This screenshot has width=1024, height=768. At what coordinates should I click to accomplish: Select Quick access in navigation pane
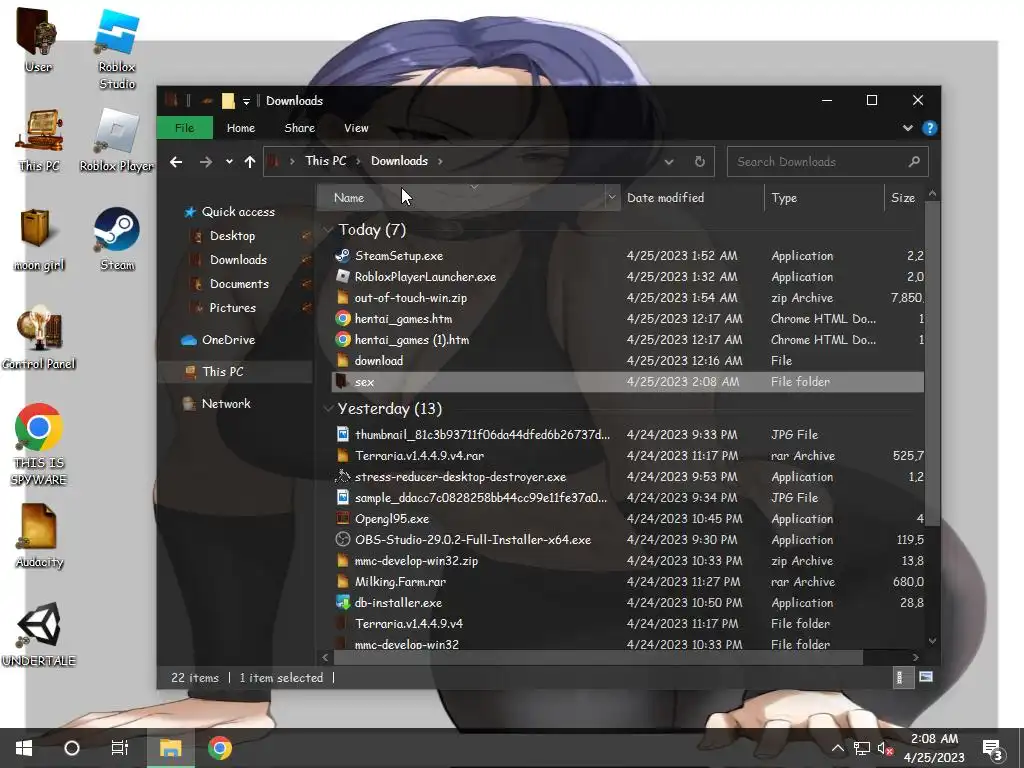tap(238, 212)
